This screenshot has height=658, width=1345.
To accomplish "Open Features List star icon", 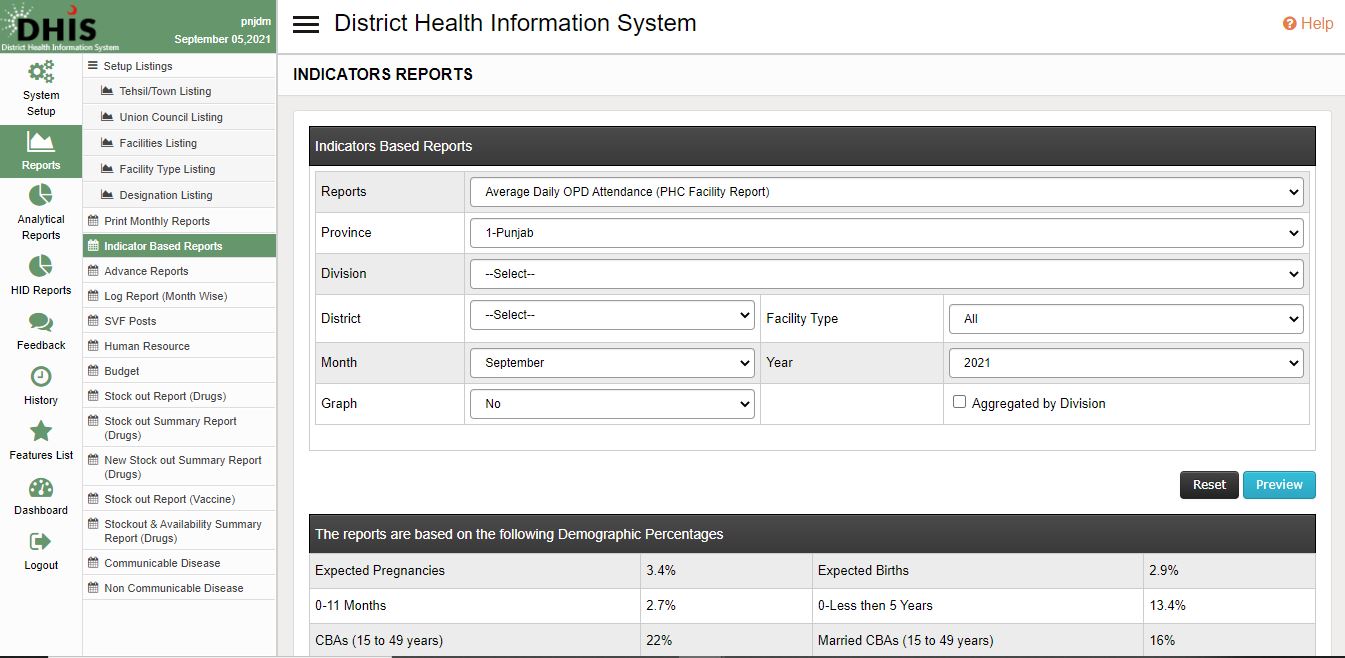I will (x=41, y=431).
